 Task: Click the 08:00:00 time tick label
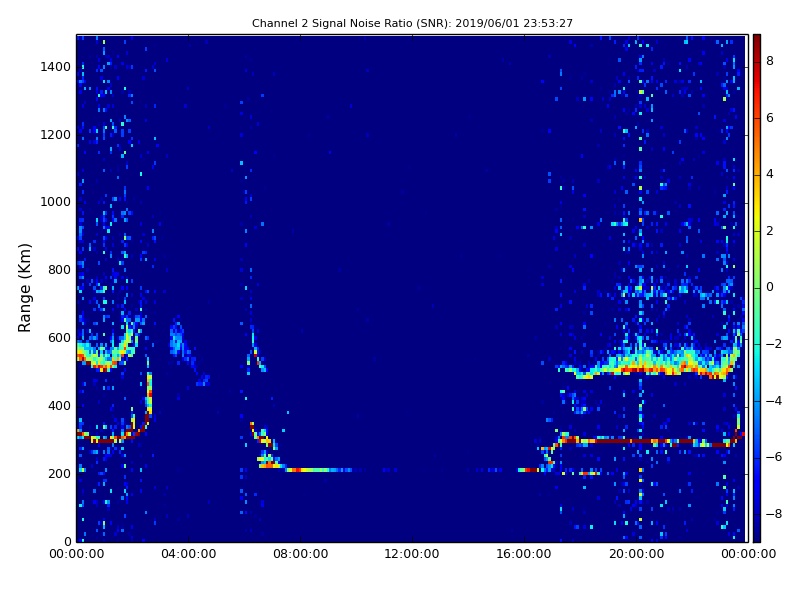[x=301, y=554]
